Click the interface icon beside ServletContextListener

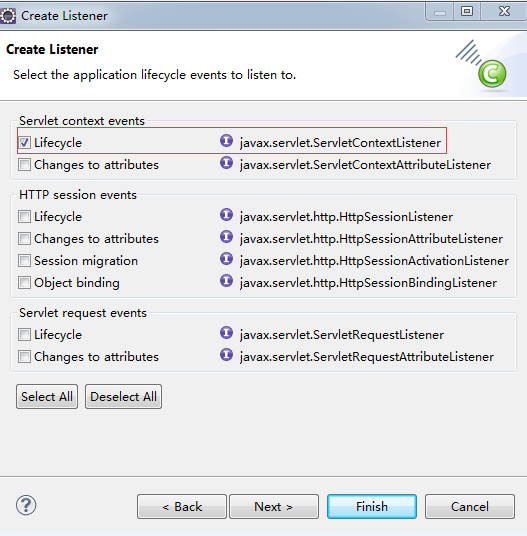226,141
